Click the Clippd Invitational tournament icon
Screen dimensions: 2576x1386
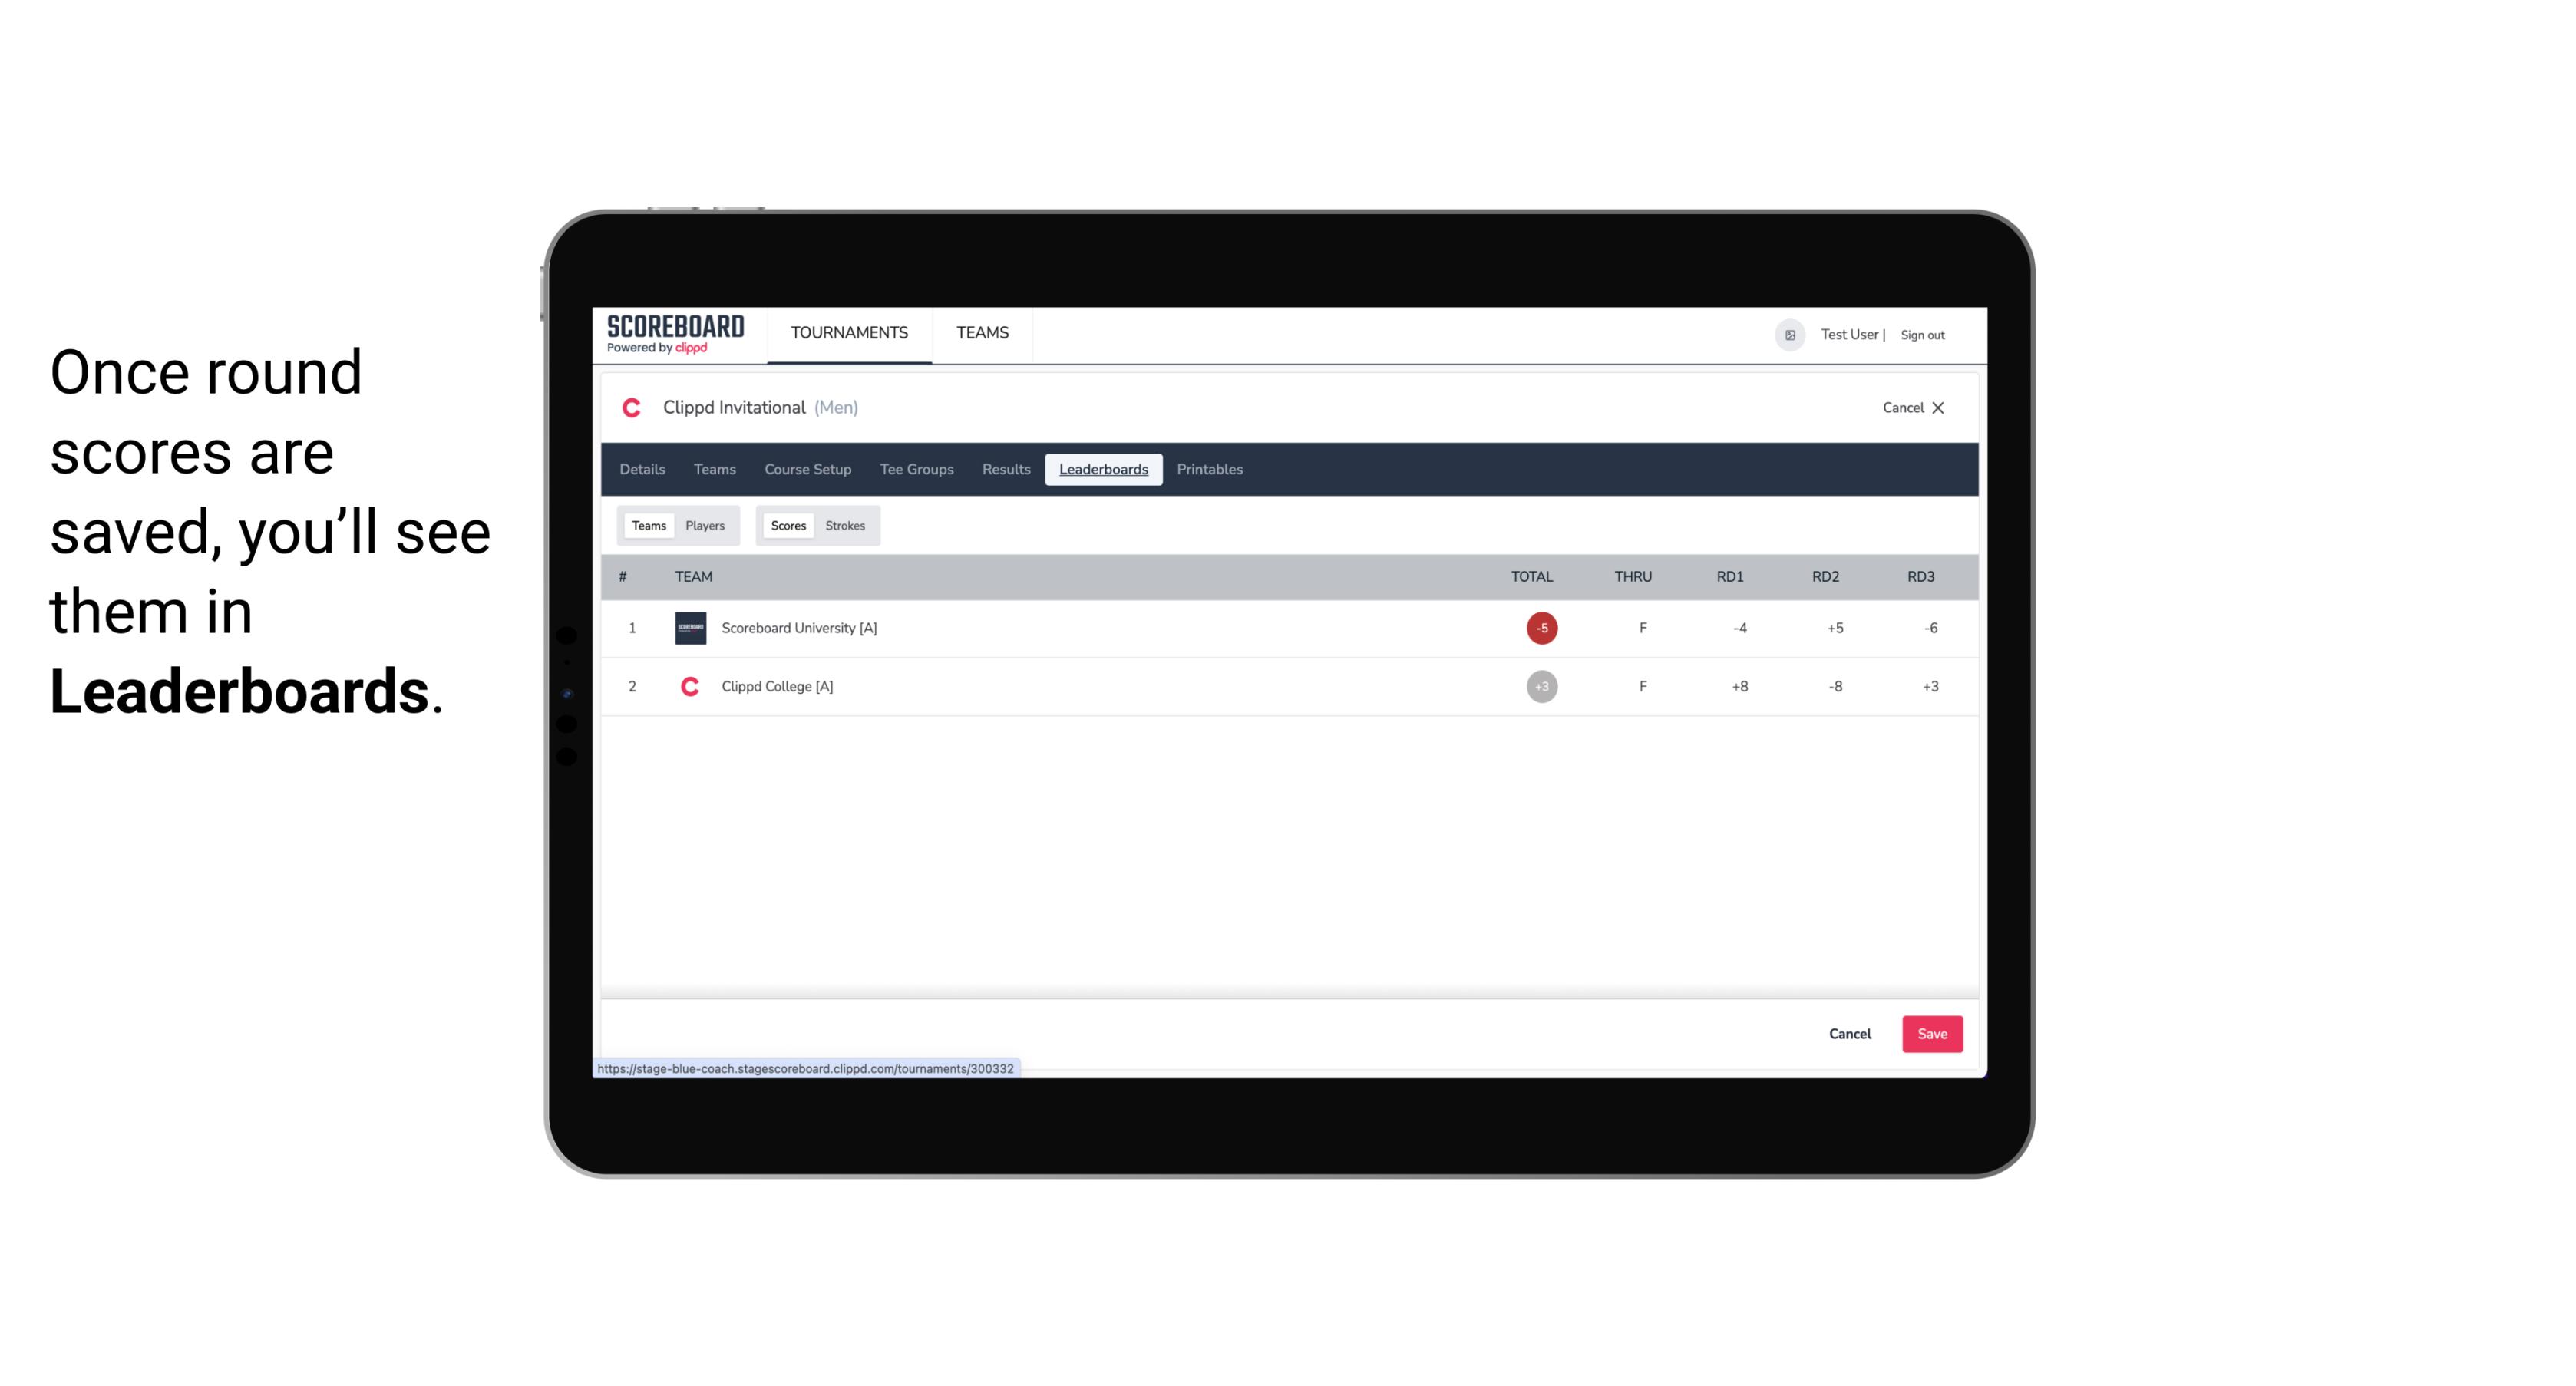pyautogui.click(x=633, y=408)
